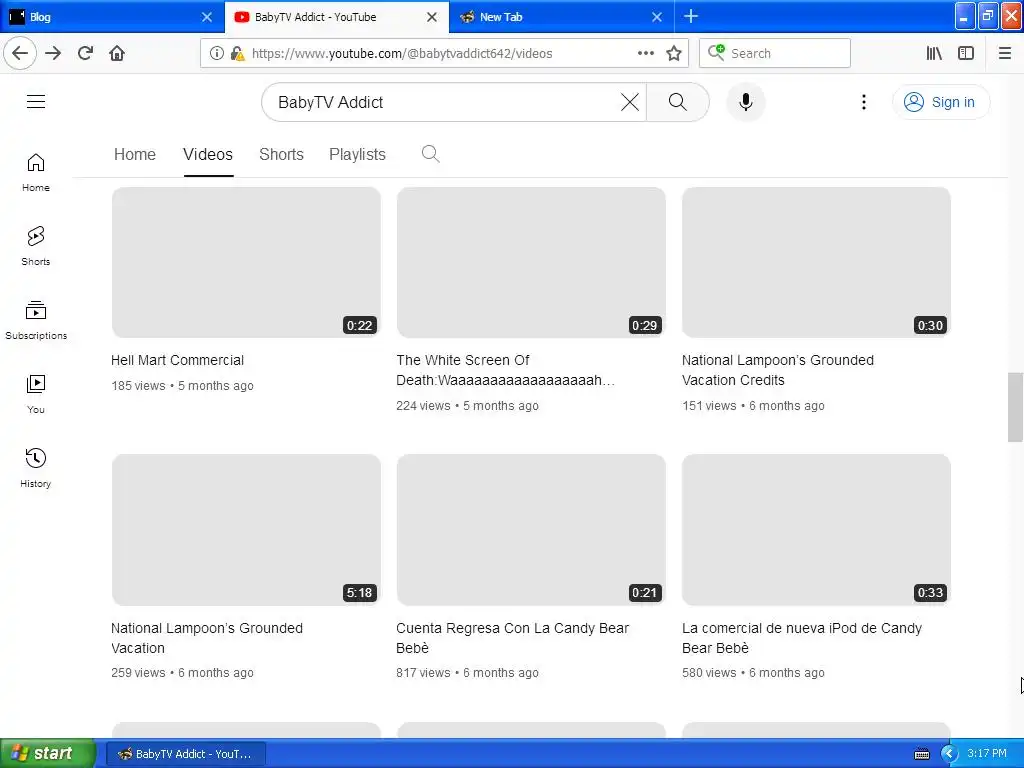Image resolution: width=1024 pixels, height=768 pixels.
Task: Switch to the New Tab browser tab
Action: [562, 17]
